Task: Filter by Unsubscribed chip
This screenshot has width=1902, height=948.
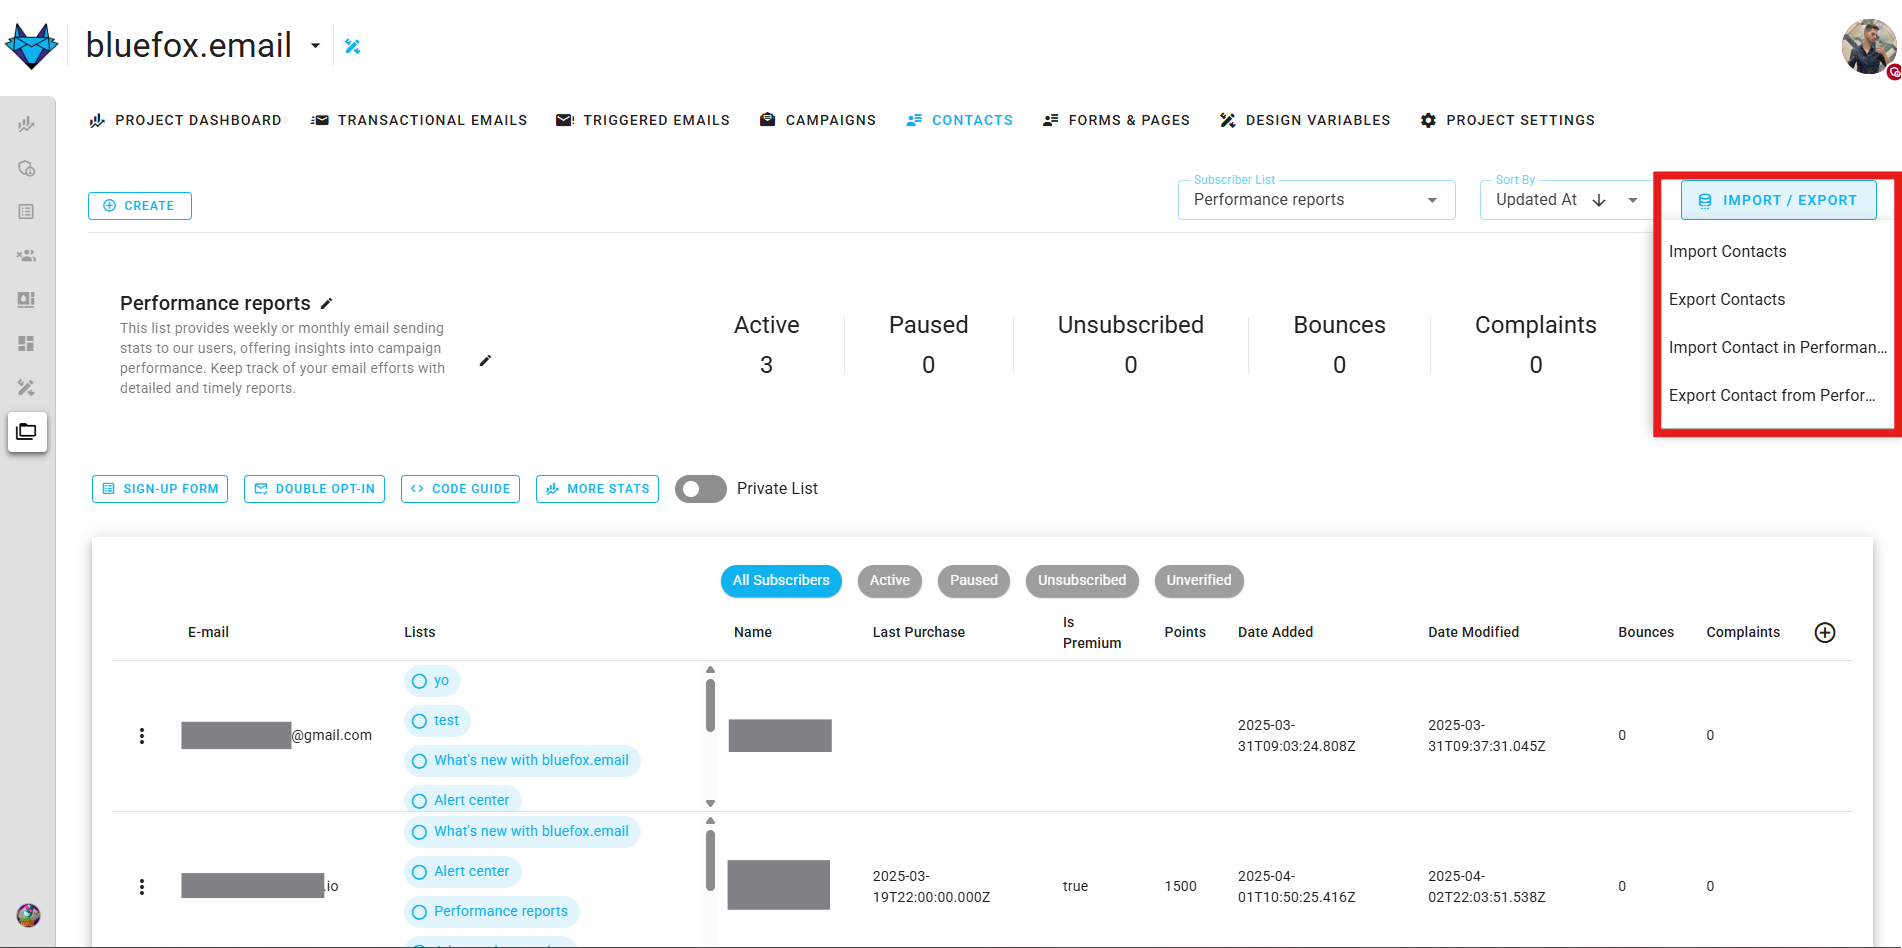Action: tap(1082, 581)
